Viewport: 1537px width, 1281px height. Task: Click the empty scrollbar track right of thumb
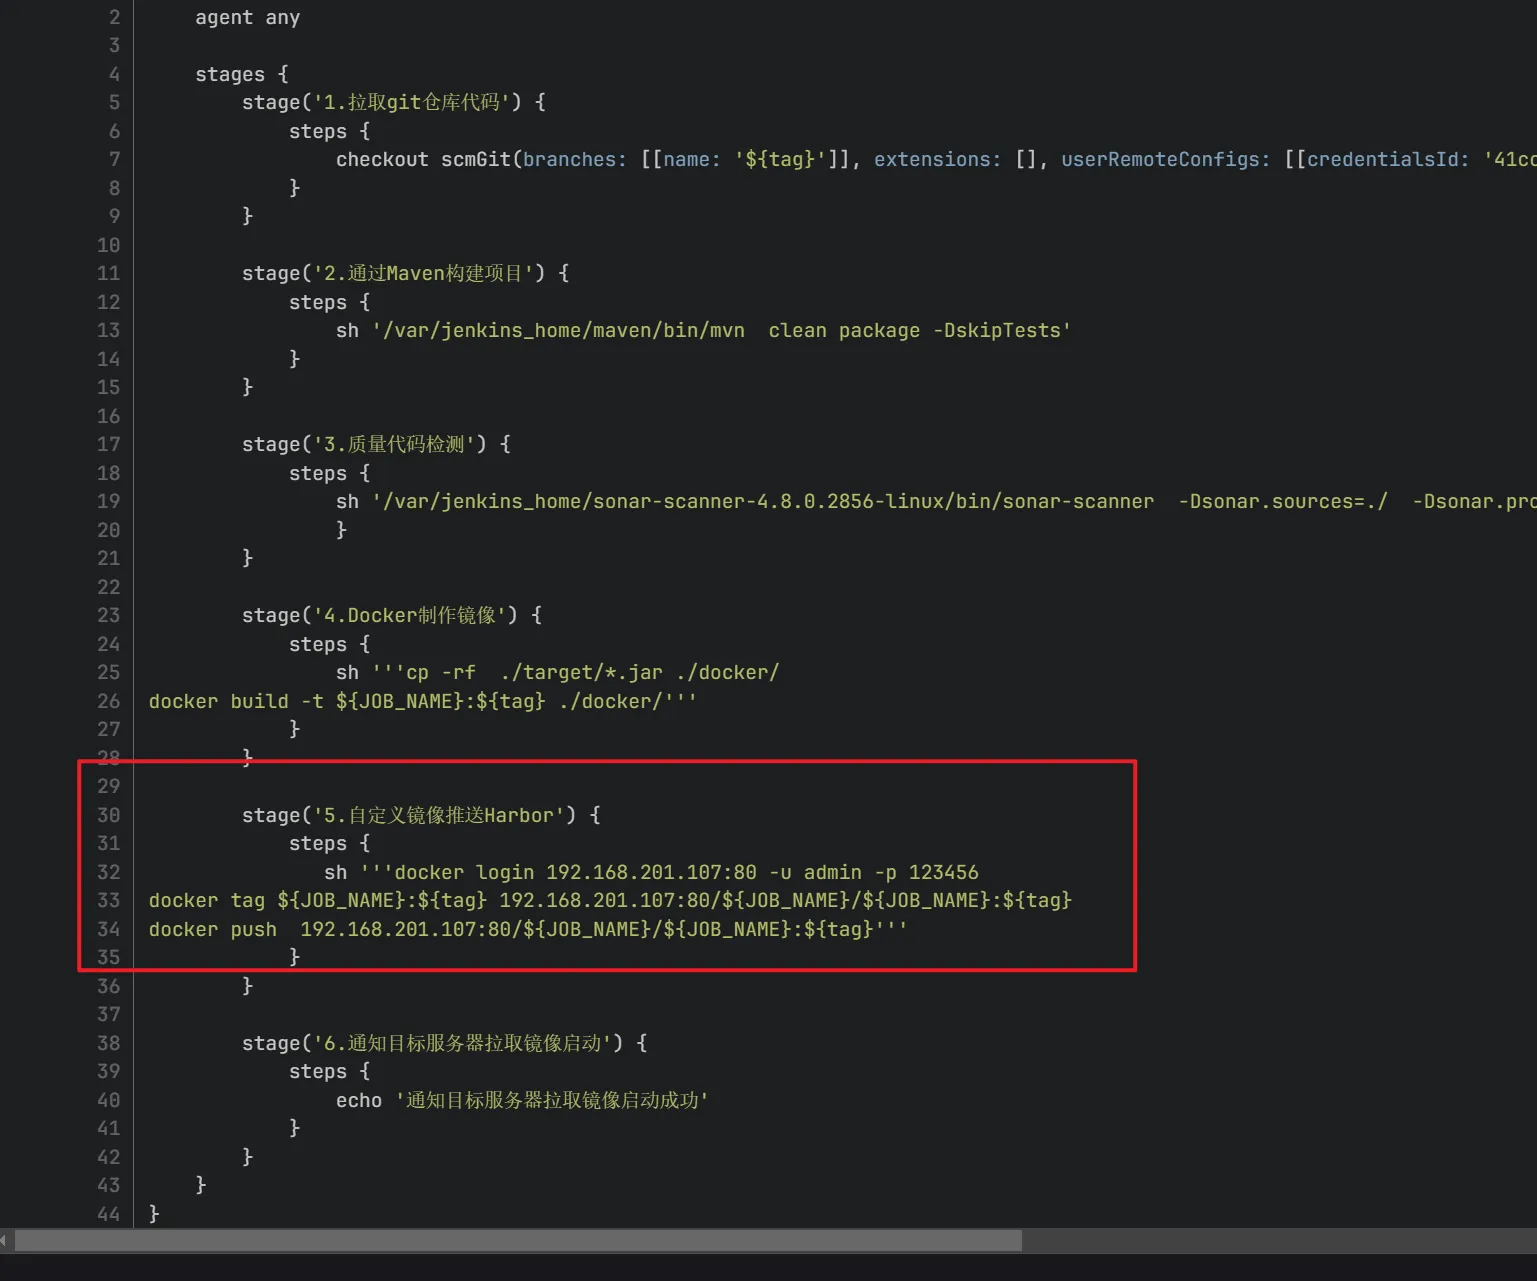tap(1278, 1241)
